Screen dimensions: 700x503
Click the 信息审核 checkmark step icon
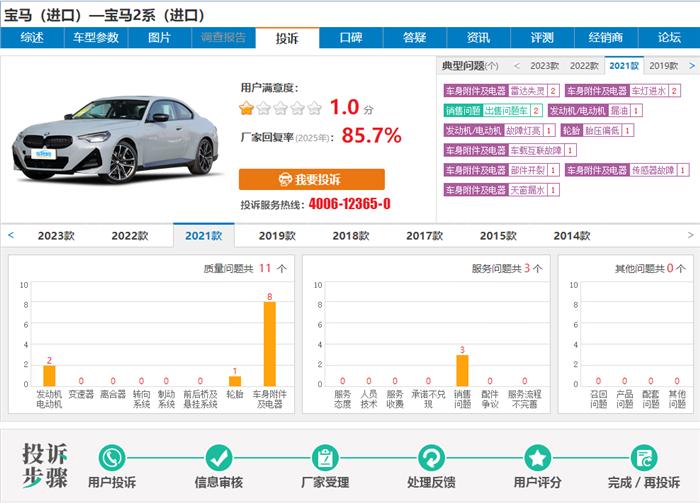click(x=218, y=458)
